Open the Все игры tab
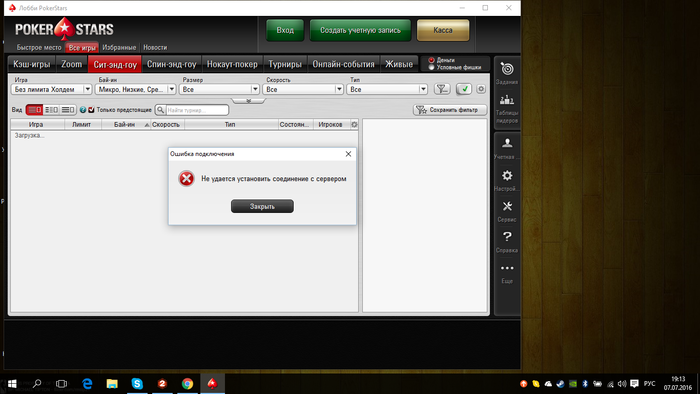This screenshot has width=700, height=394. (x=82, y=47)
